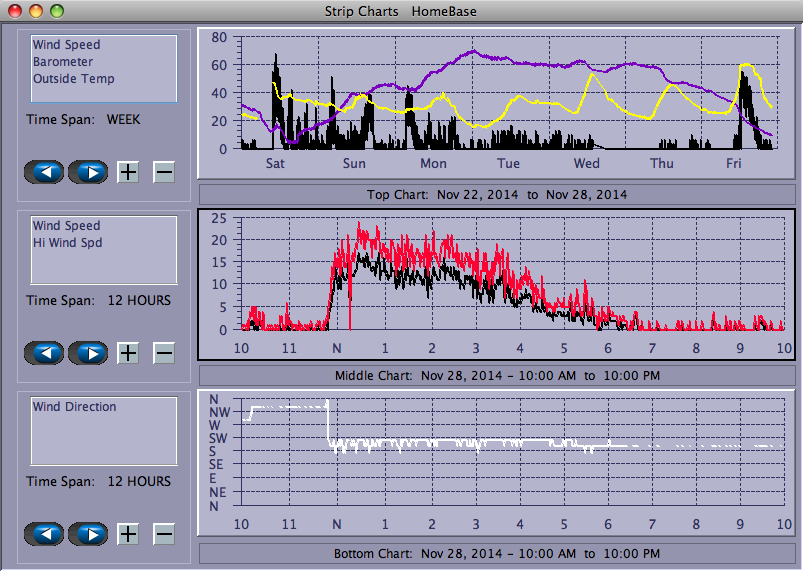This screenshot has height=571, width=803.
Task: Click the Middle Chart date range label
Action: click(497, 376)
